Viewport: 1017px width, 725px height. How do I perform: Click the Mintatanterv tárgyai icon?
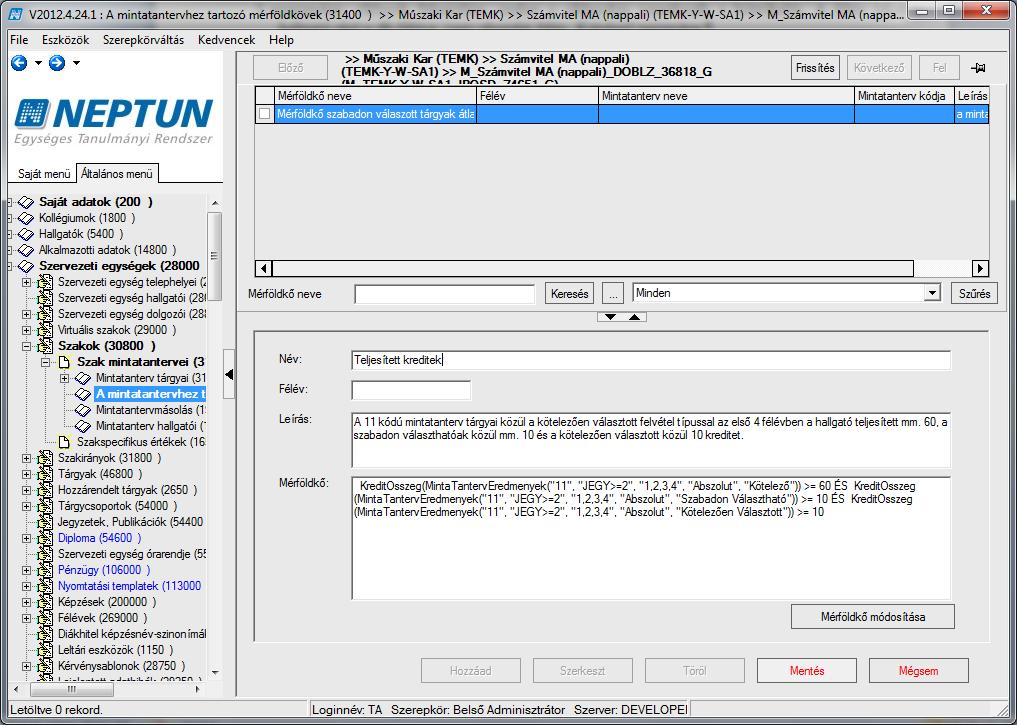tap(83, 378)
